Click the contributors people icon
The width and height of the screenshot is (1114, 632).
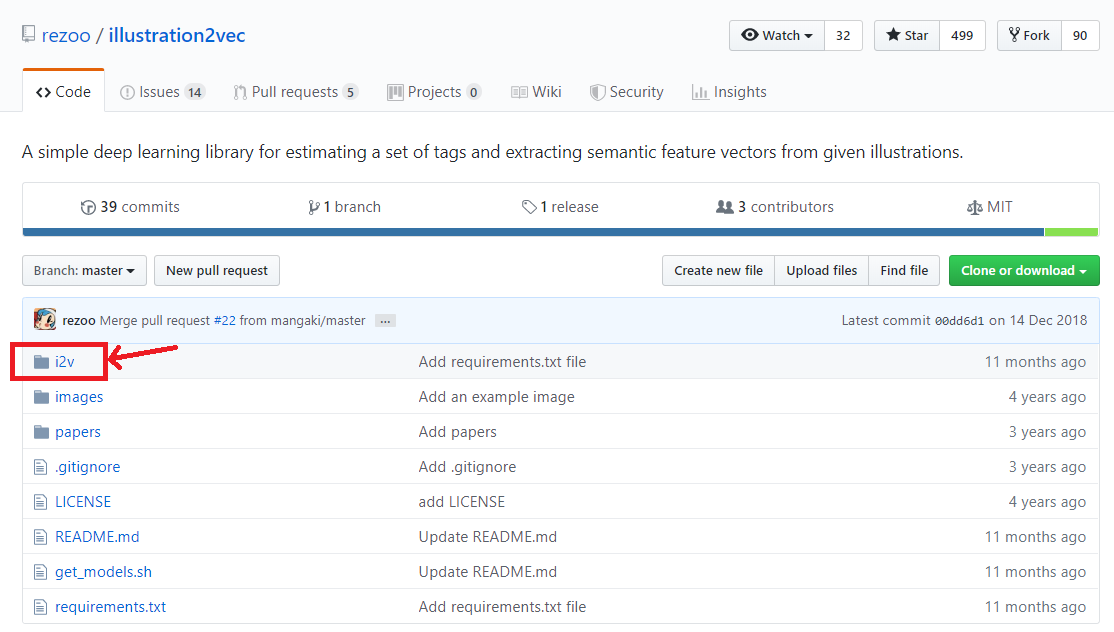[x=724, y=207]
